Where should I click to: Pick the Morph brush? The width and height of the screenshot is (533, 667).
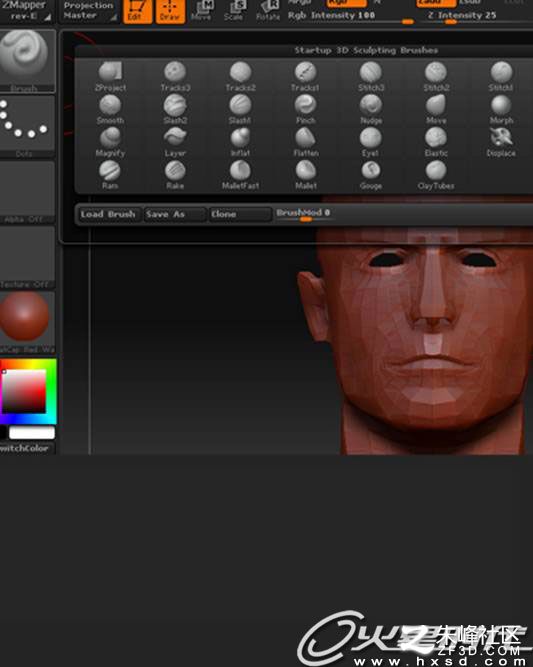pos(501,109)
